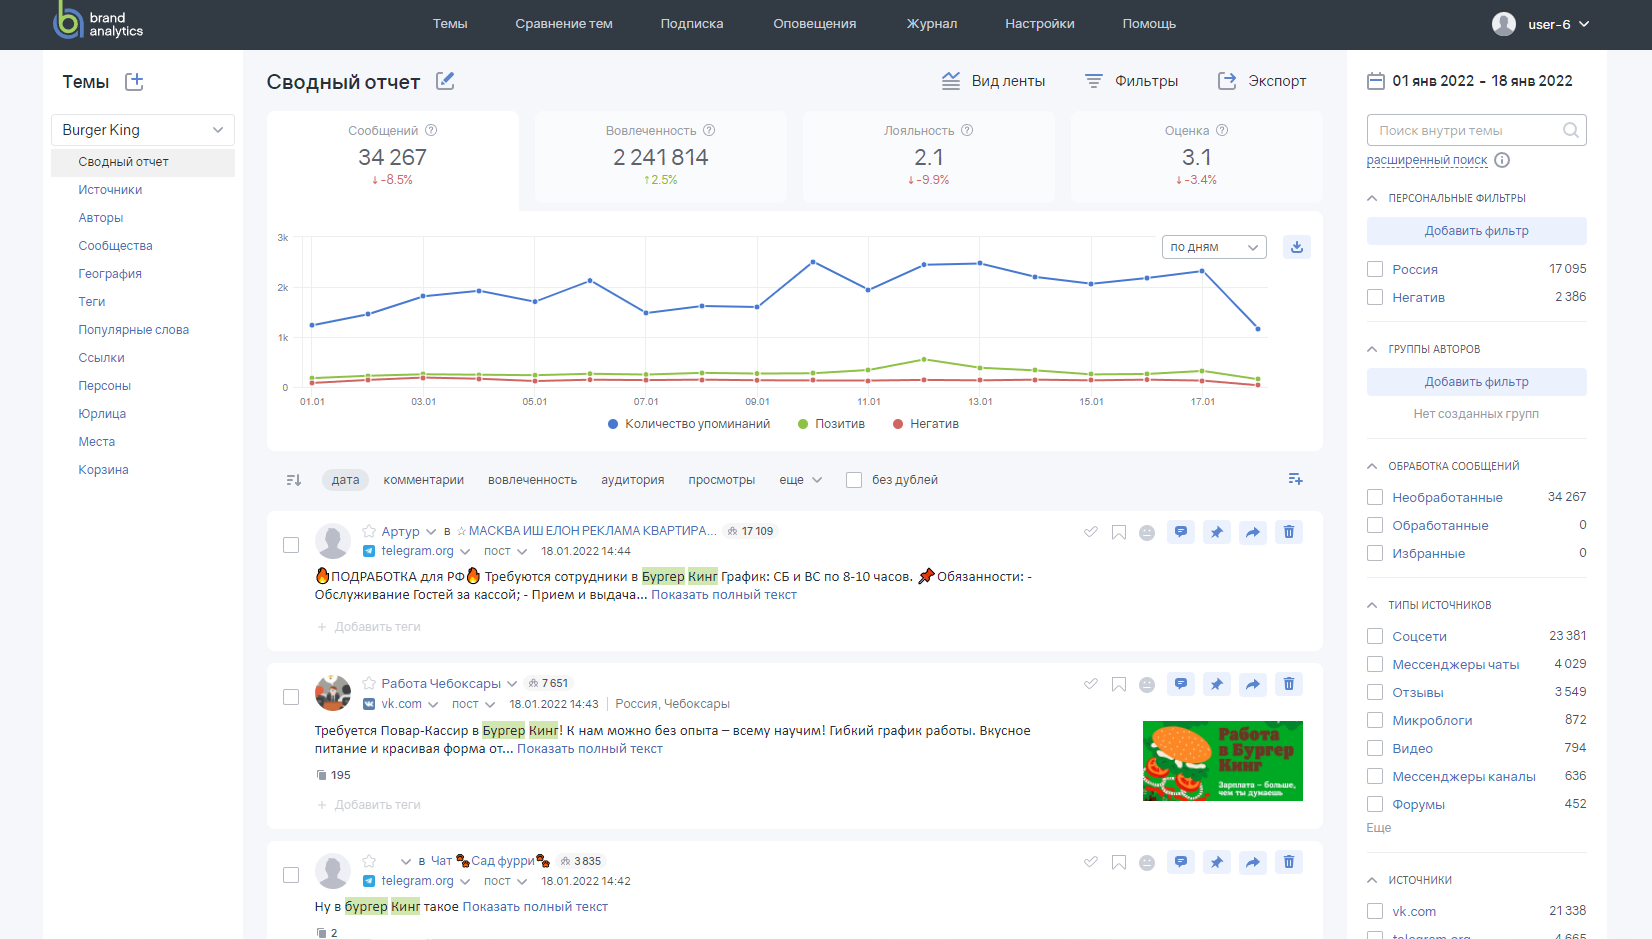Delete Артур's post with the trash icon
This screenshot has width=1652, height=940.
(1289, 532)
